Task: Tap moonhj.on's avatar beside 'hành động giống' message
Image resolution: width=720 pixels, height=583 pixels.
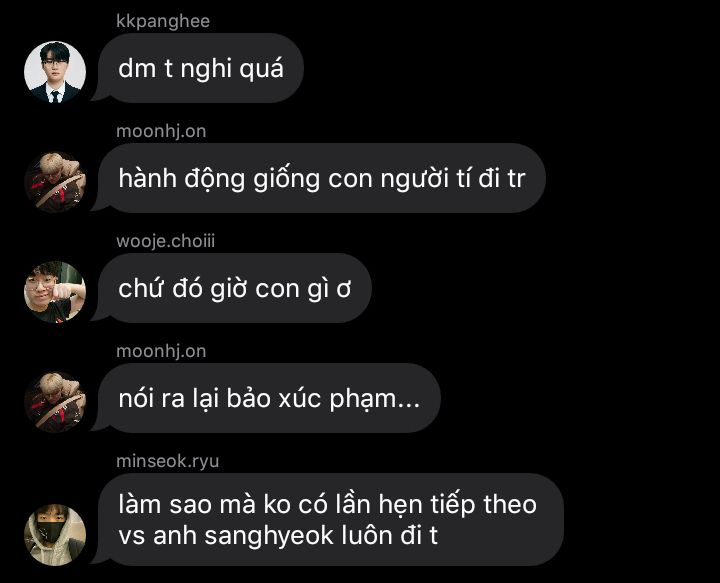Action: pyautogui.click(x=55, y=182)
